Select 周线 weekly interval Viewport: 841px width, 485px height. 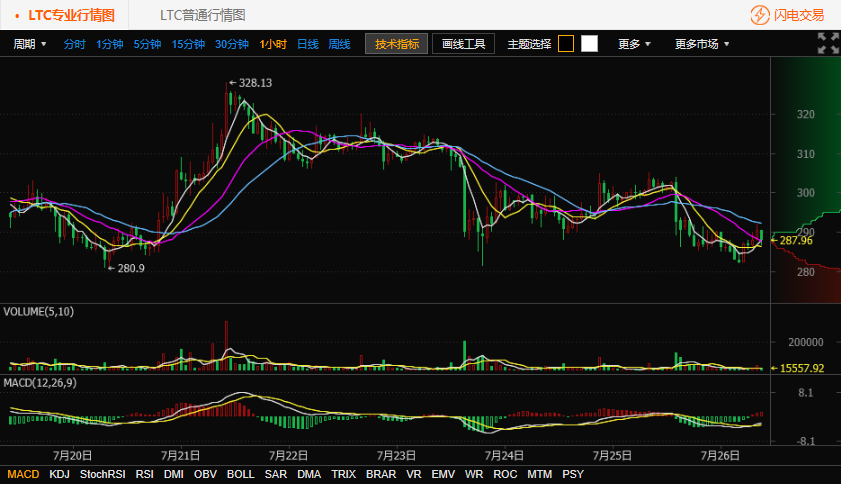pos(340,44)
